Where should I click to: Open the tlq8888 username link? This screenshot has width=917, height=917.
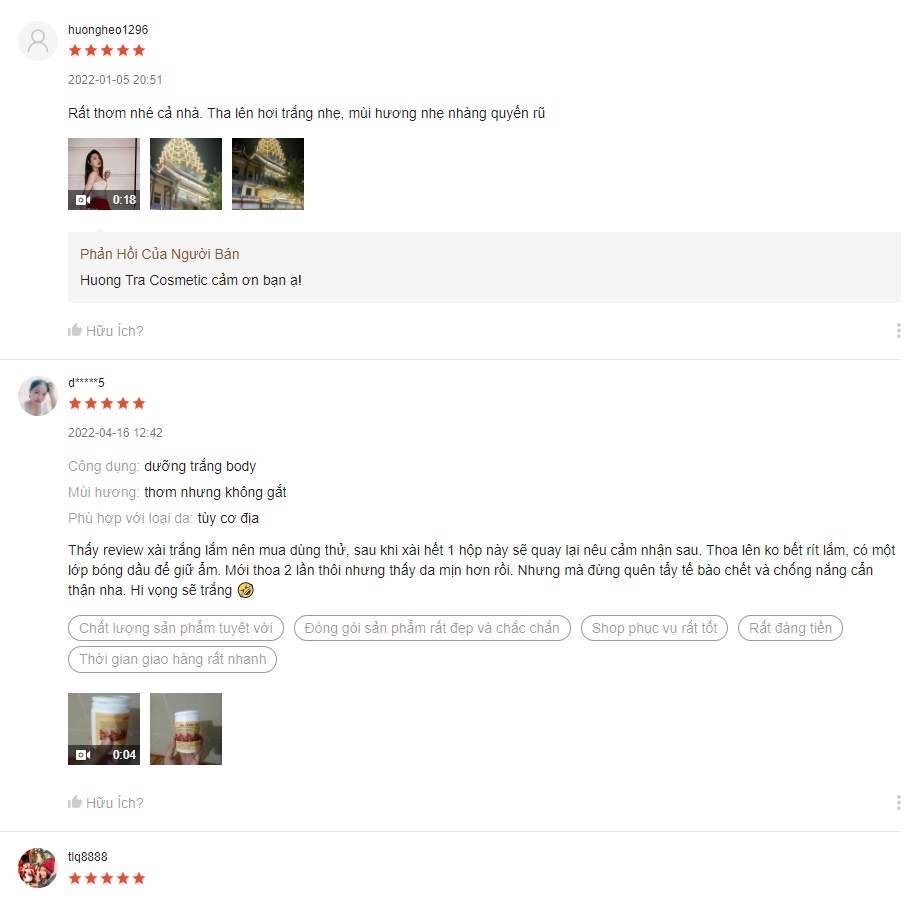pos(88,857)
